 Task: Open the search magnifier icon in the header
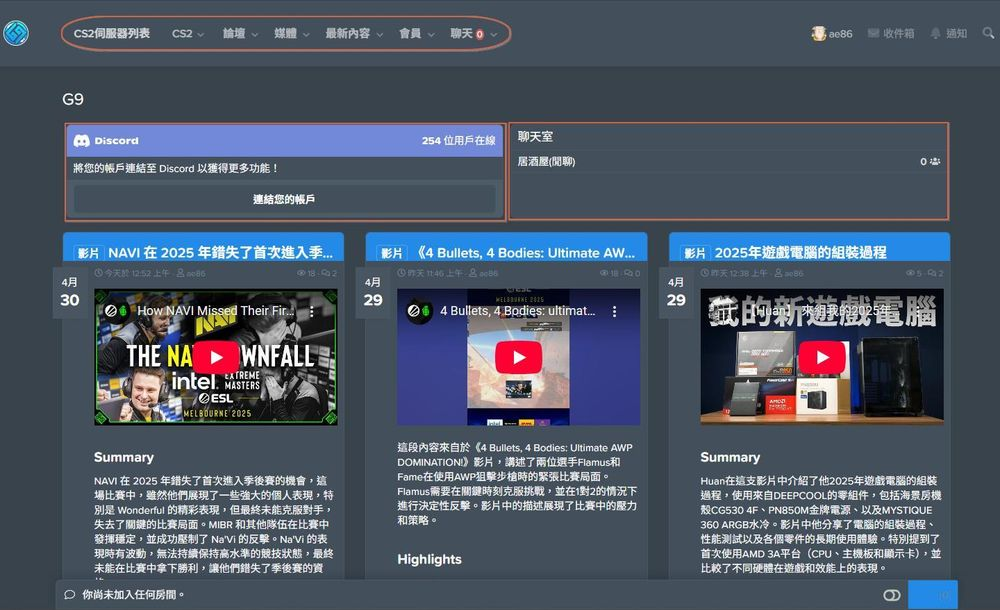[x=988, y=33]
